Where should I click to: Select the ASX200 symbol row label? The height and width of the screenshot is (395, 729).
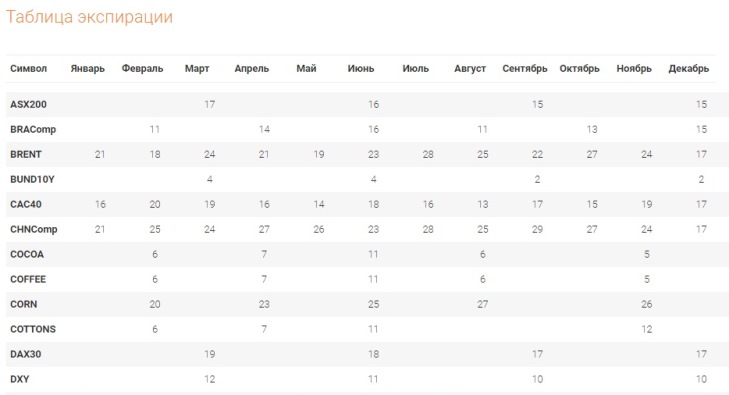click(28, 105)
